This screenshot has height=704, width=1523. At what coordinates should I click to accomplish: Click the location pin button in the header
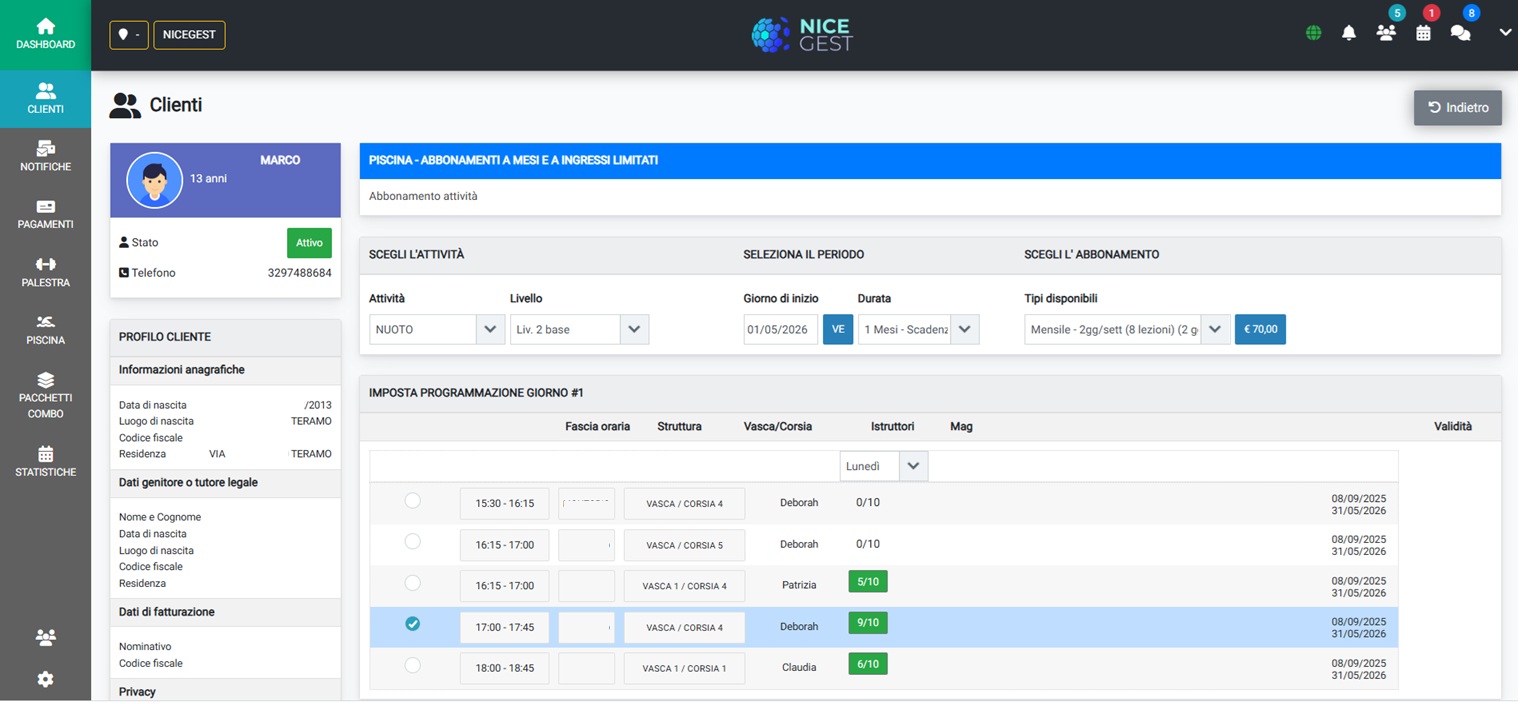(129, 35)
